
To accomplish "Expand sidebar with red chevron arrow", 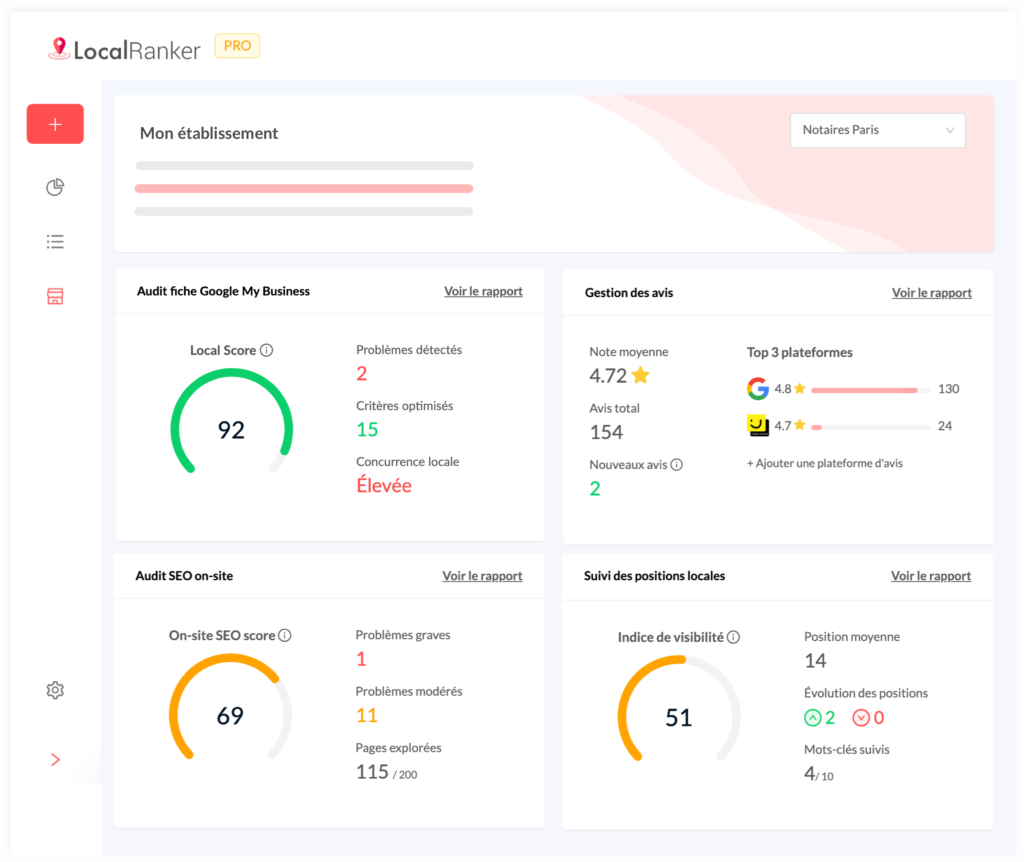I will pyautogui.click(x=55, y=760).
